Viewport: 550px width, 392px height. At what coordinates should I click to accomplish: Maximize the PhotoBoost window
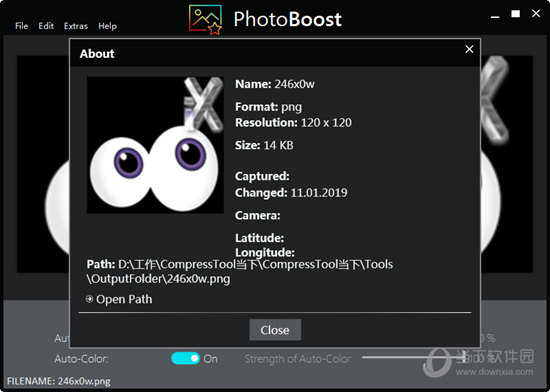[515, 14]
